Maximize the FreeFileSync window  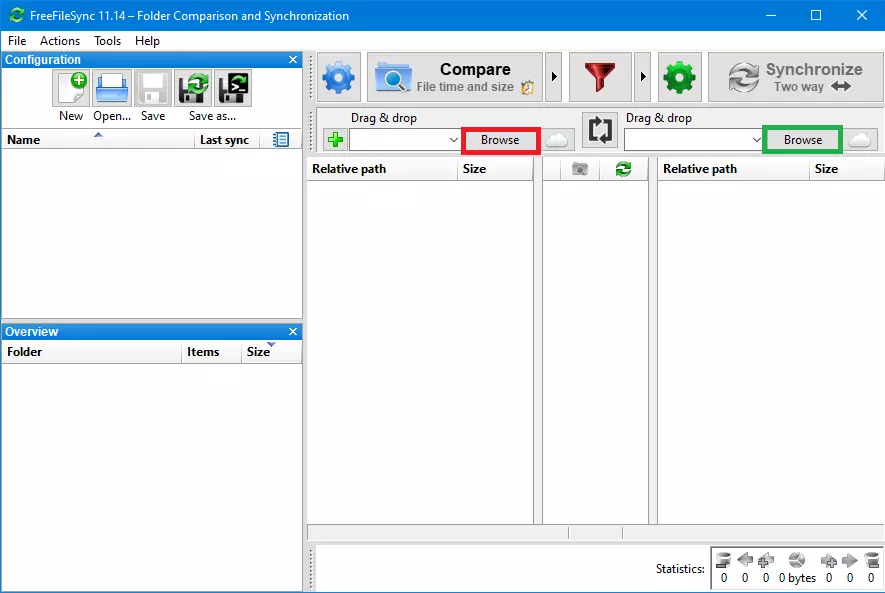point(816,15)
